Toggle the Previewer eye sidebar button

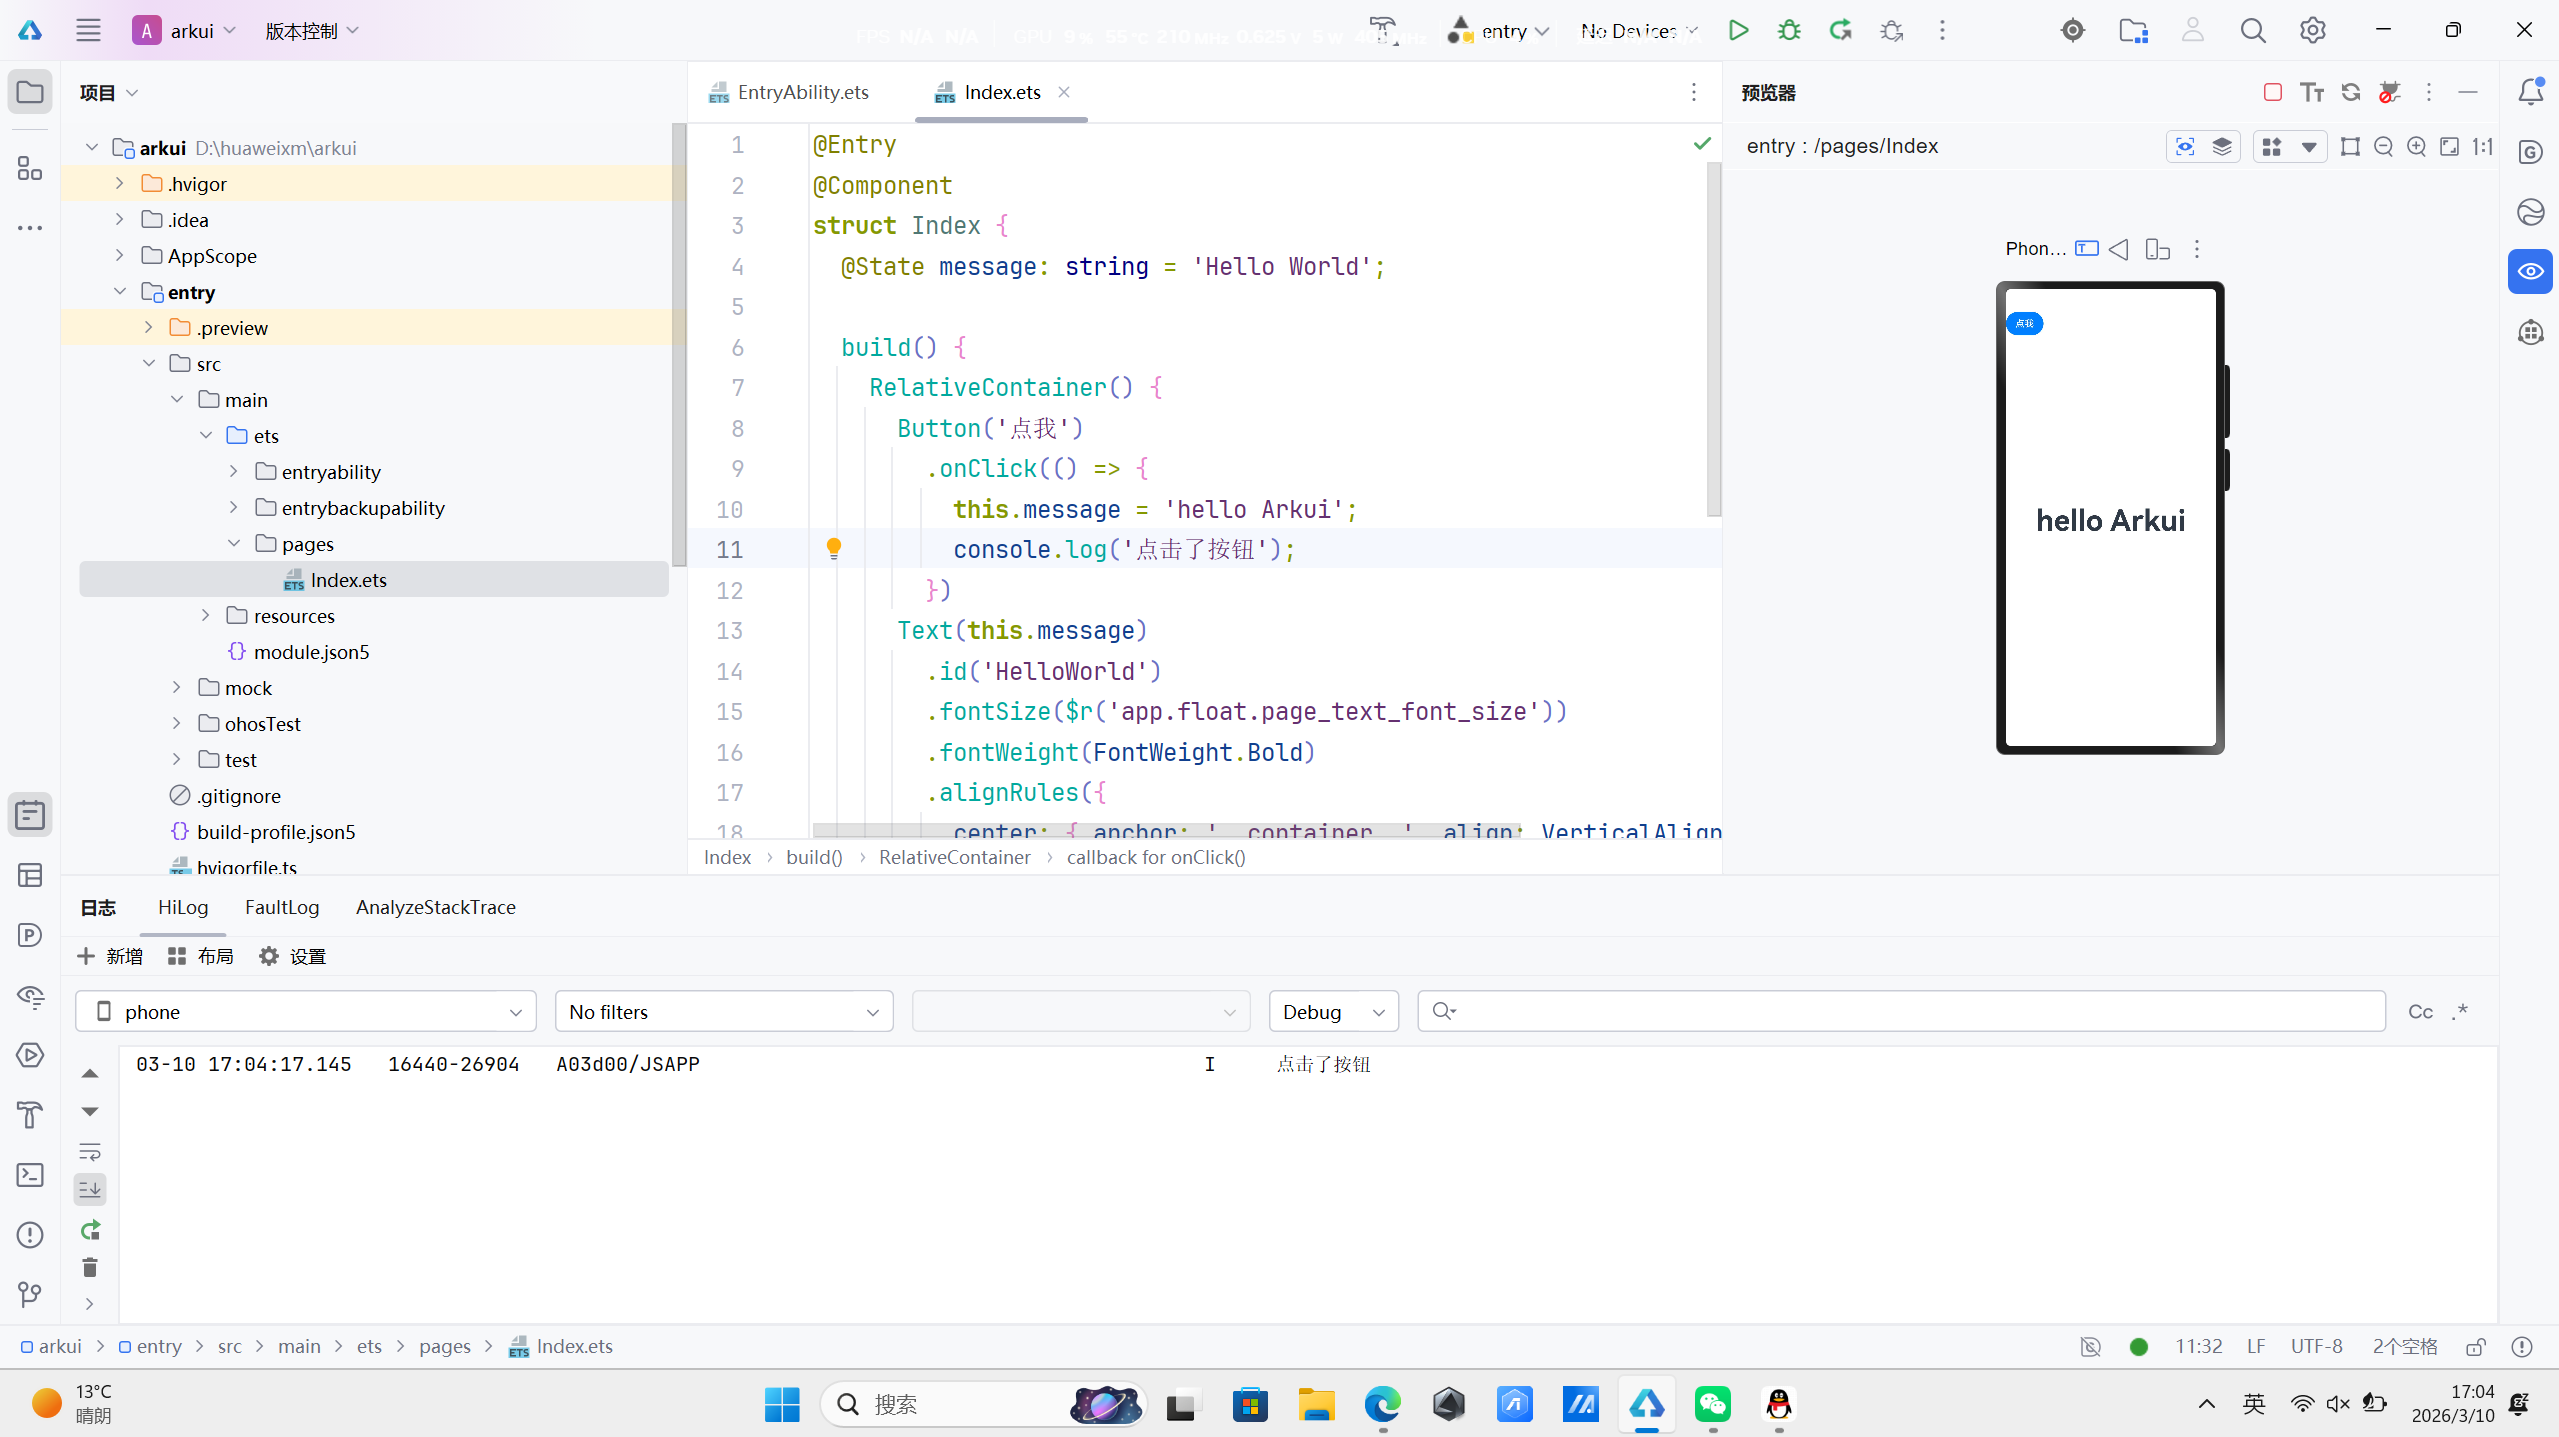click(2530, 272)
